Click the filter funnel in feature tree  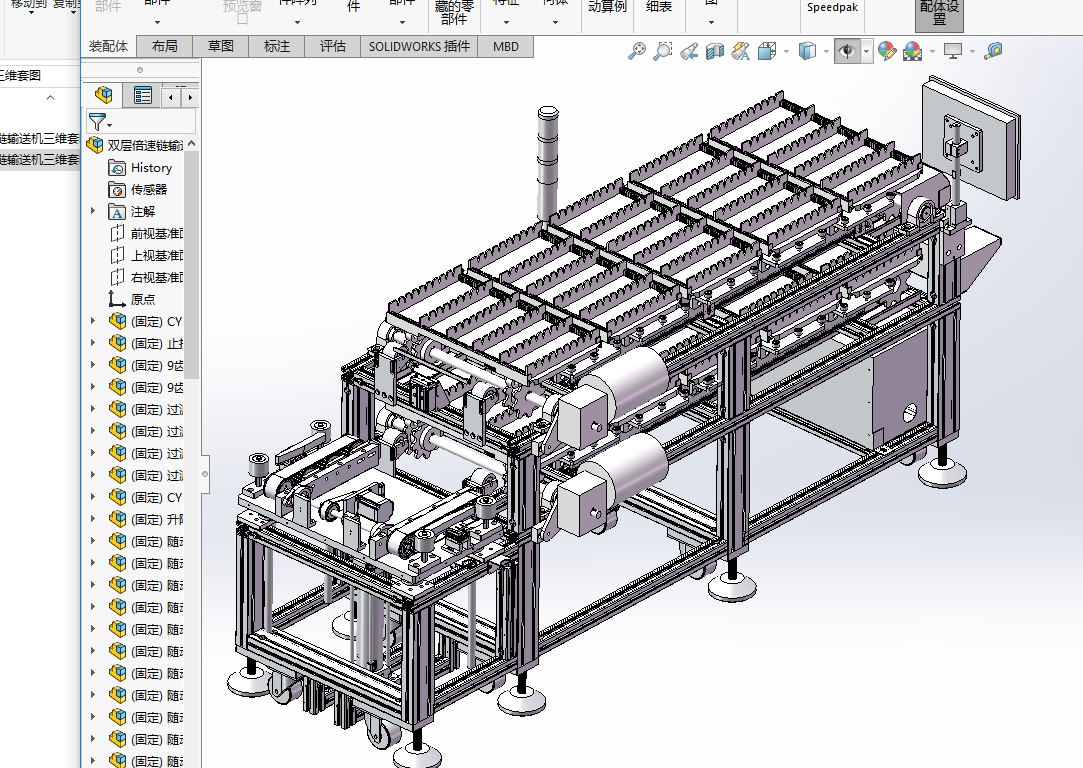[x=97, y=122]
